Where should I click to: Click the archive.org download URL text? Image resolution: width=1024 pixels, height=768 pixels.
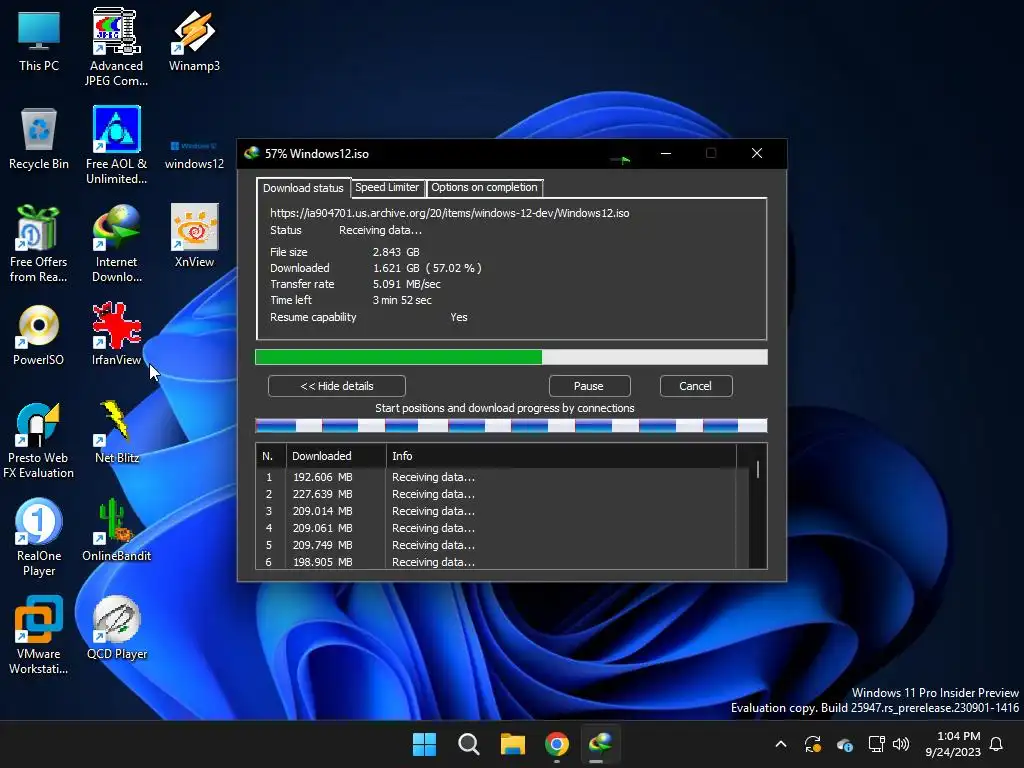[x=450, y=213]
